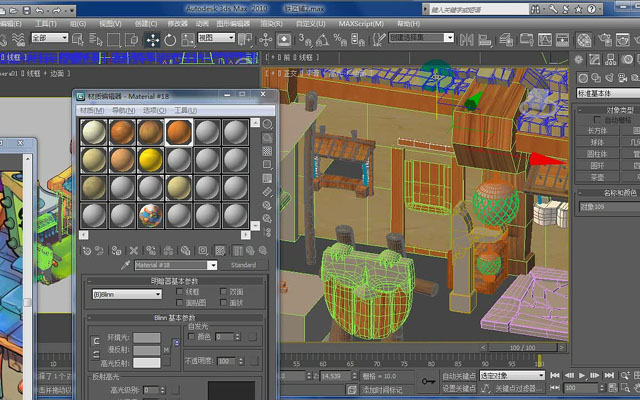Pick material from object eyedropper

point(125,265)
